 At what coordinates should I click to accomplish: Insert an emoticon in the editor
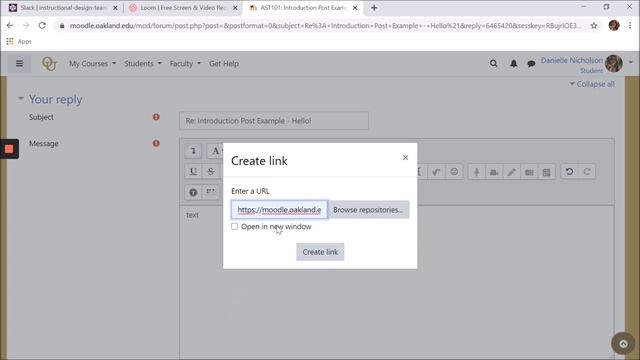pos(454,172)
